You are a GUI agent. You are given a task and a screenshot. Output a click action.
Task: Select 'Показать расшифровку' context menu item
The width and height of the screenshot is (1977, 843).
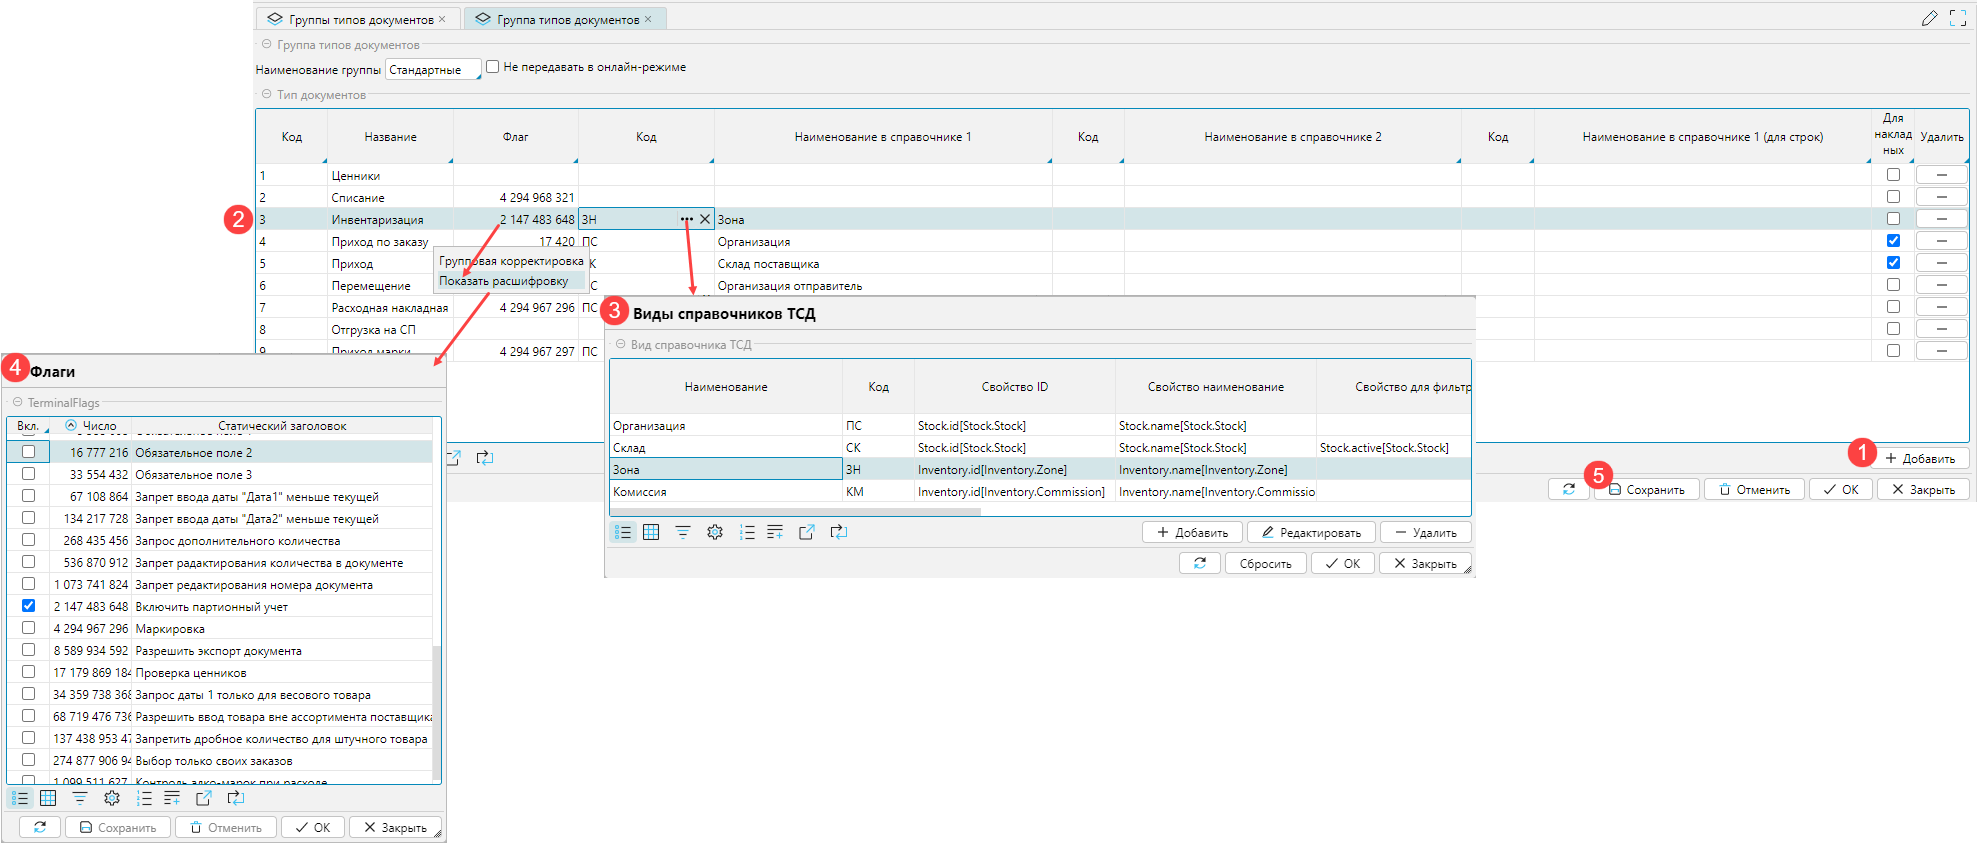[503, 281]
